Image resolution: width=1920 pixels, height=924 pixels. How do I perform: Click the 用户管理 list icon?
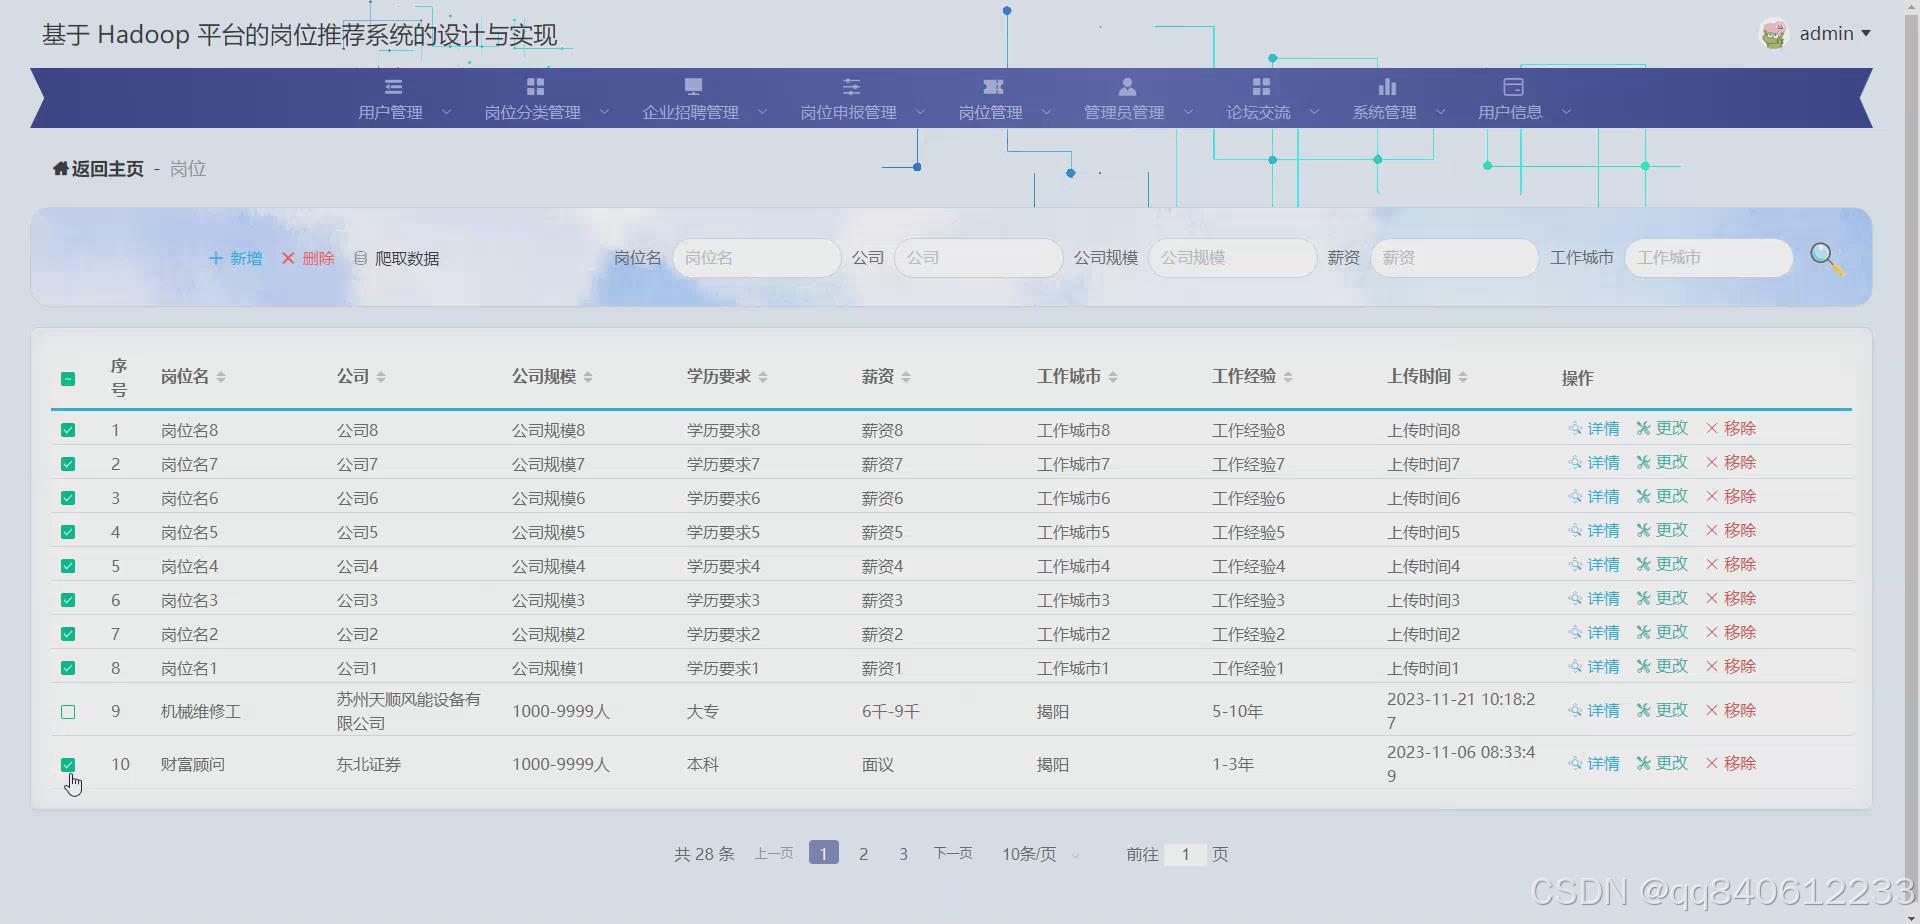pos(393,87)
